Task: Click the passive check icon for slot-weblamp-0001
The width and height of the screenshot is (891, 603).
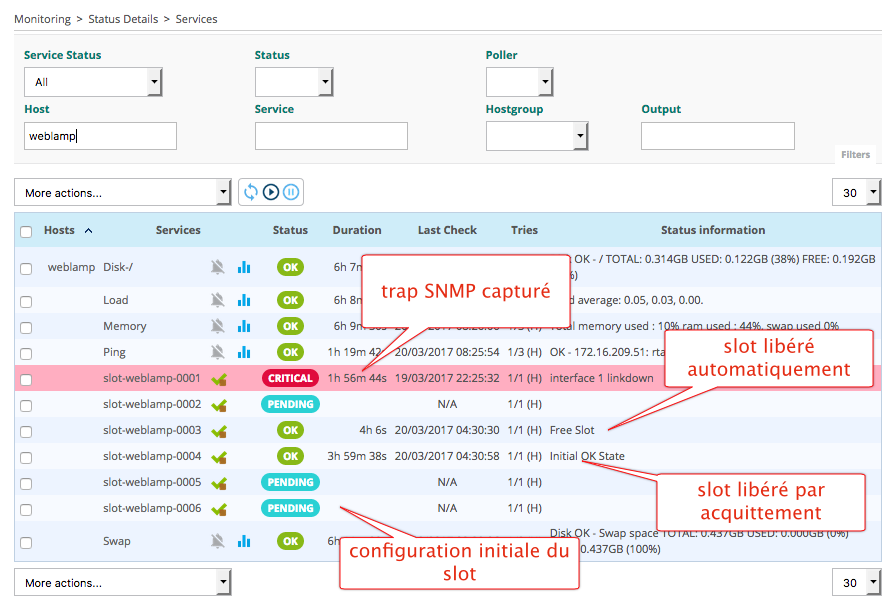Action: click(219, 379)
